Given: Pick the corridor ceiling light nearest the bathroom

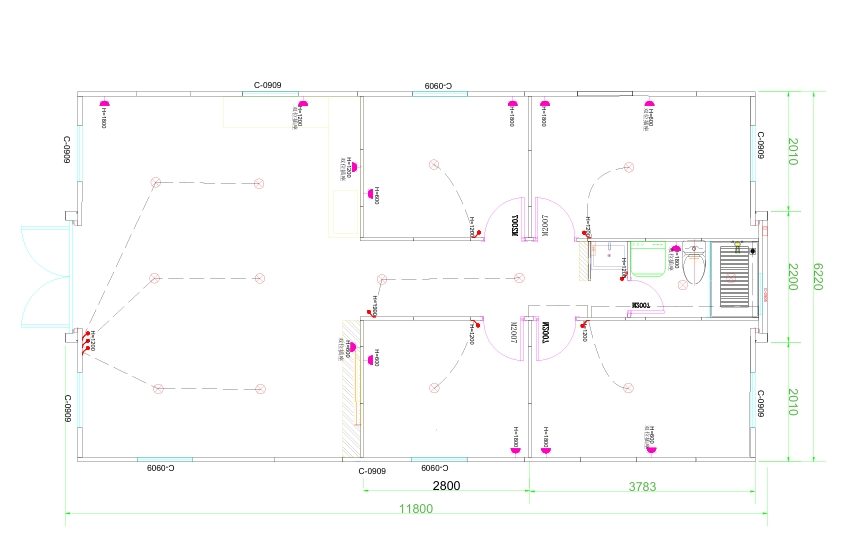Looking at the screenshot, I should point(519,278).
